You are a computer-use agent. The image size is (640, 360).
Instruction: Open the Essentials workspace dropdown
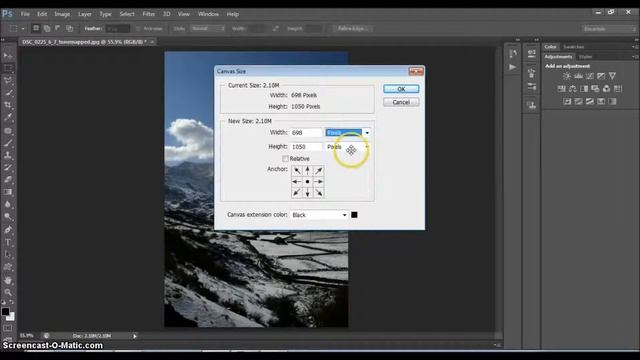[x=609, y=29]
